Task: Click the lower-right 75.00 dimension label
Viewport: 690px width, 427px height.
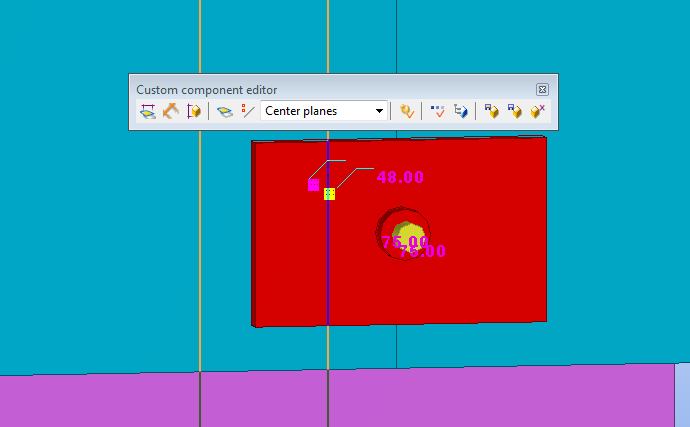Action: click(x=422, y=251)
